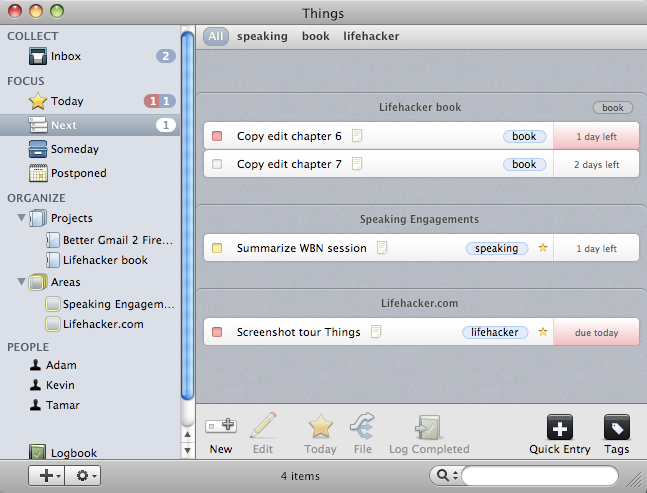Image resolution: width=647 pixels, height=493 pixels.
Task: Open the gear actions dropdown
Action: [83, 476]
